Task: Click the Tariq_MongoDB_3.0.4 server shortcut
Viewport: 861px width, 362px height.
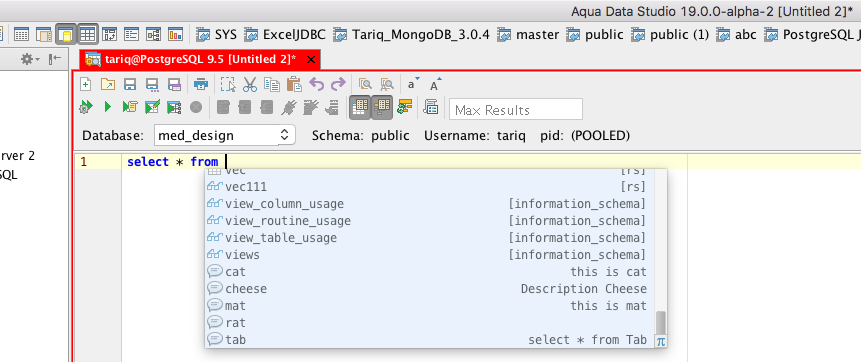Action: tap(411, 35)
